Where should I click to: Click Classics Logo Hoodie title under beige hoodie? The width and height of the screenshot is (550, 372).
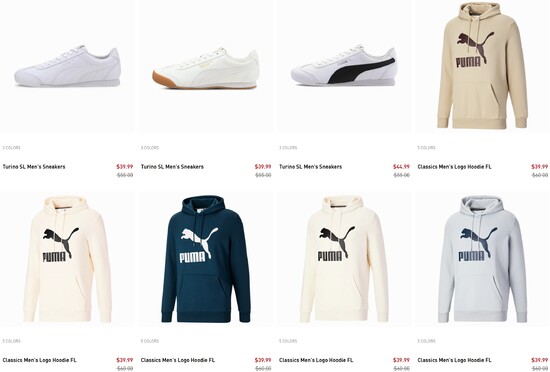click(x=455, y=167)
